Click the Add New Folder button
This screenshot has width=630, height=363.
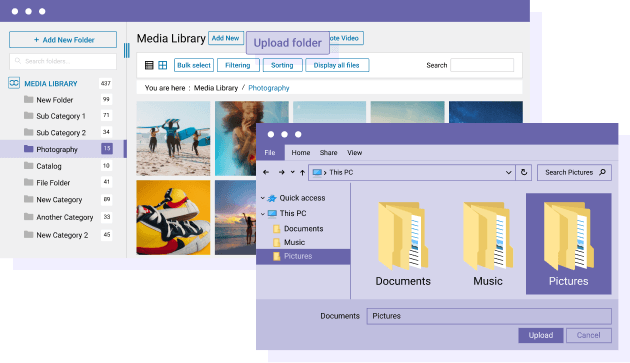63,40
